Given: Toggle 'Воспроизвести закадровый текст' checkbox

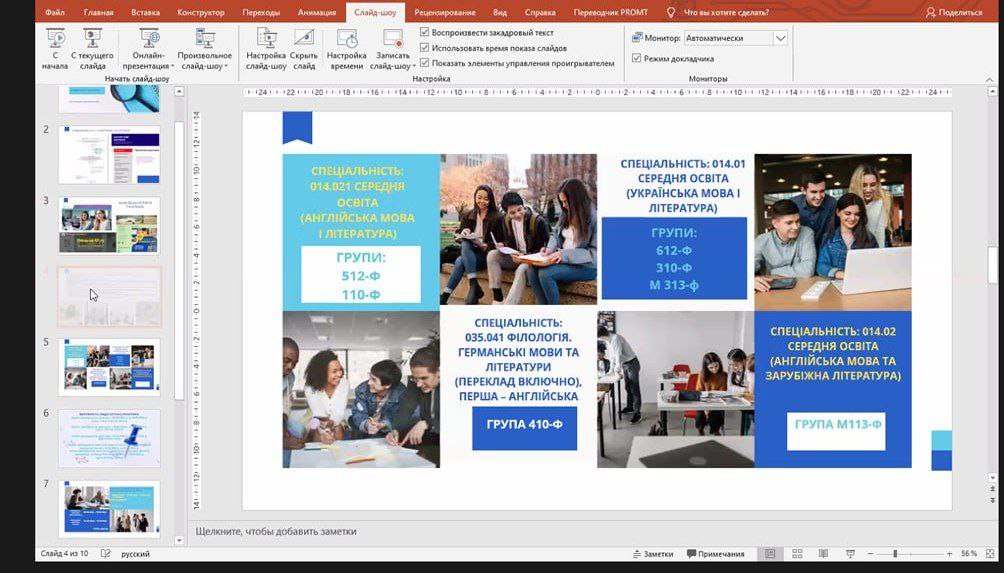Looking at the screenshot, I should pyautogui.click(x=425, y=33).
